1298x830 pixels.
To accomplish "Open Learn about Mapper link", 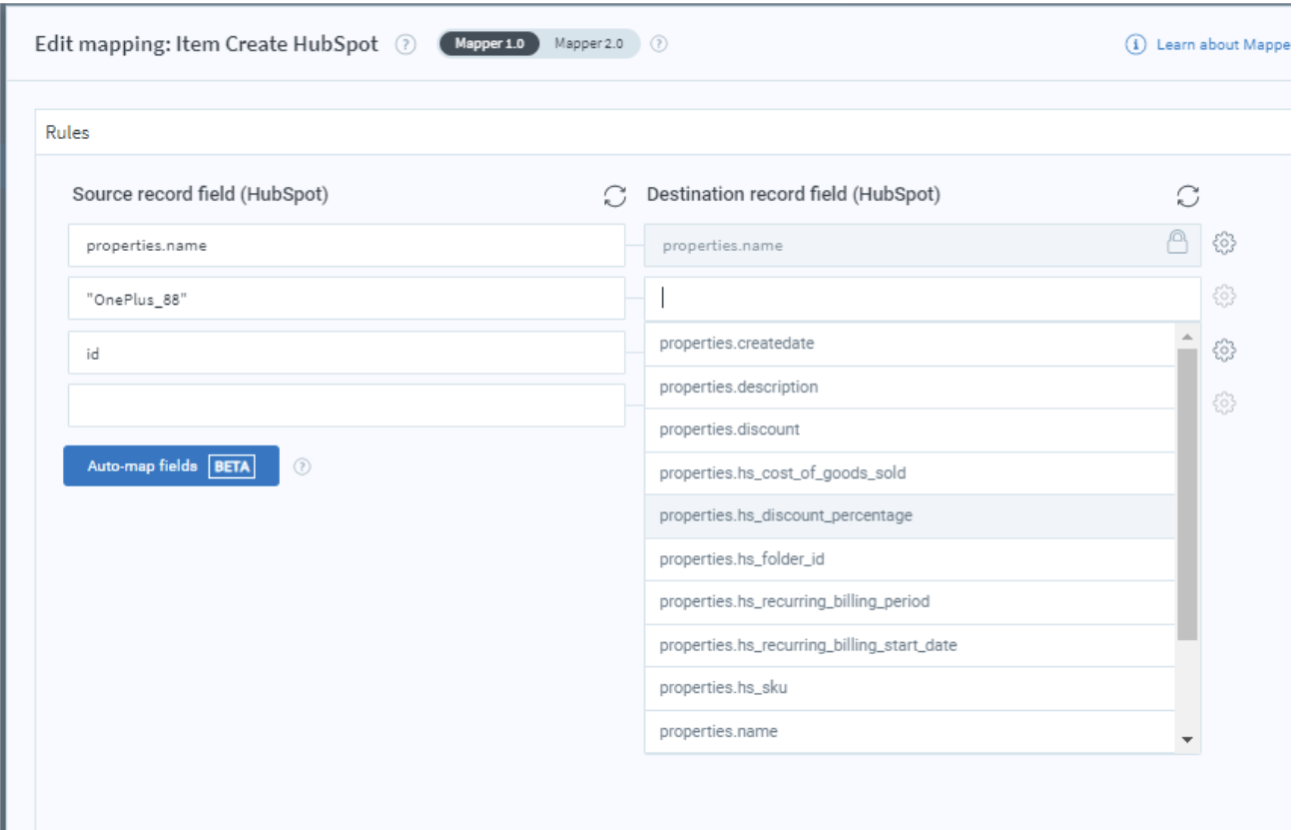I will coord(1222,45).
